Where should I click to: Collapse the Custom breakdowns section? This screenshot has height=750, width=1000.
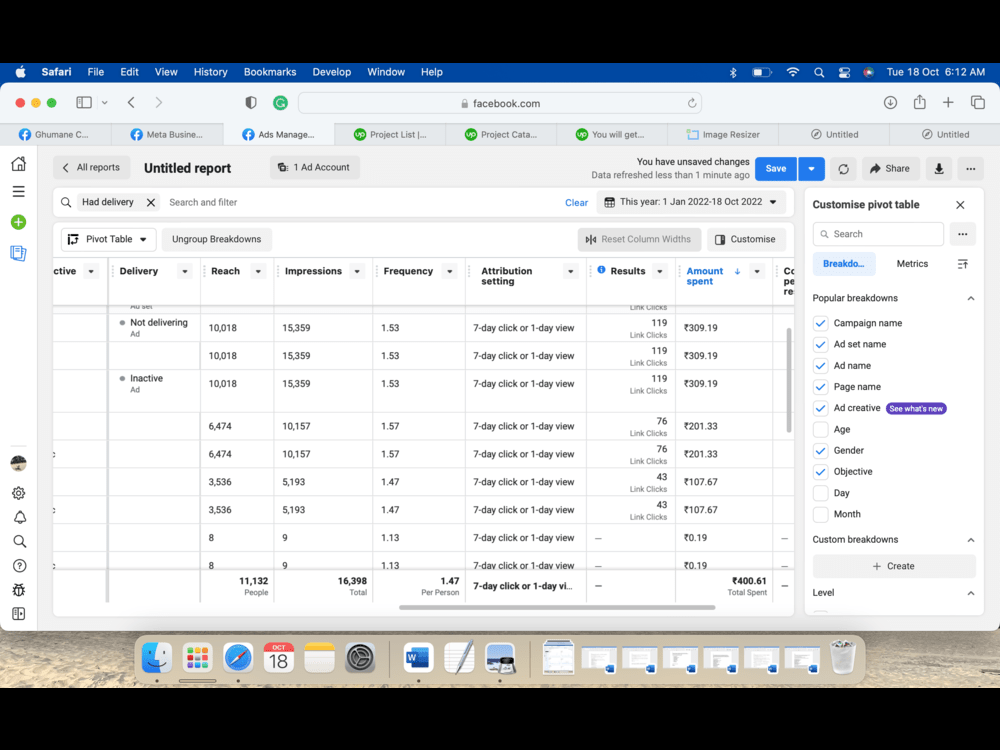pos(971,540)
